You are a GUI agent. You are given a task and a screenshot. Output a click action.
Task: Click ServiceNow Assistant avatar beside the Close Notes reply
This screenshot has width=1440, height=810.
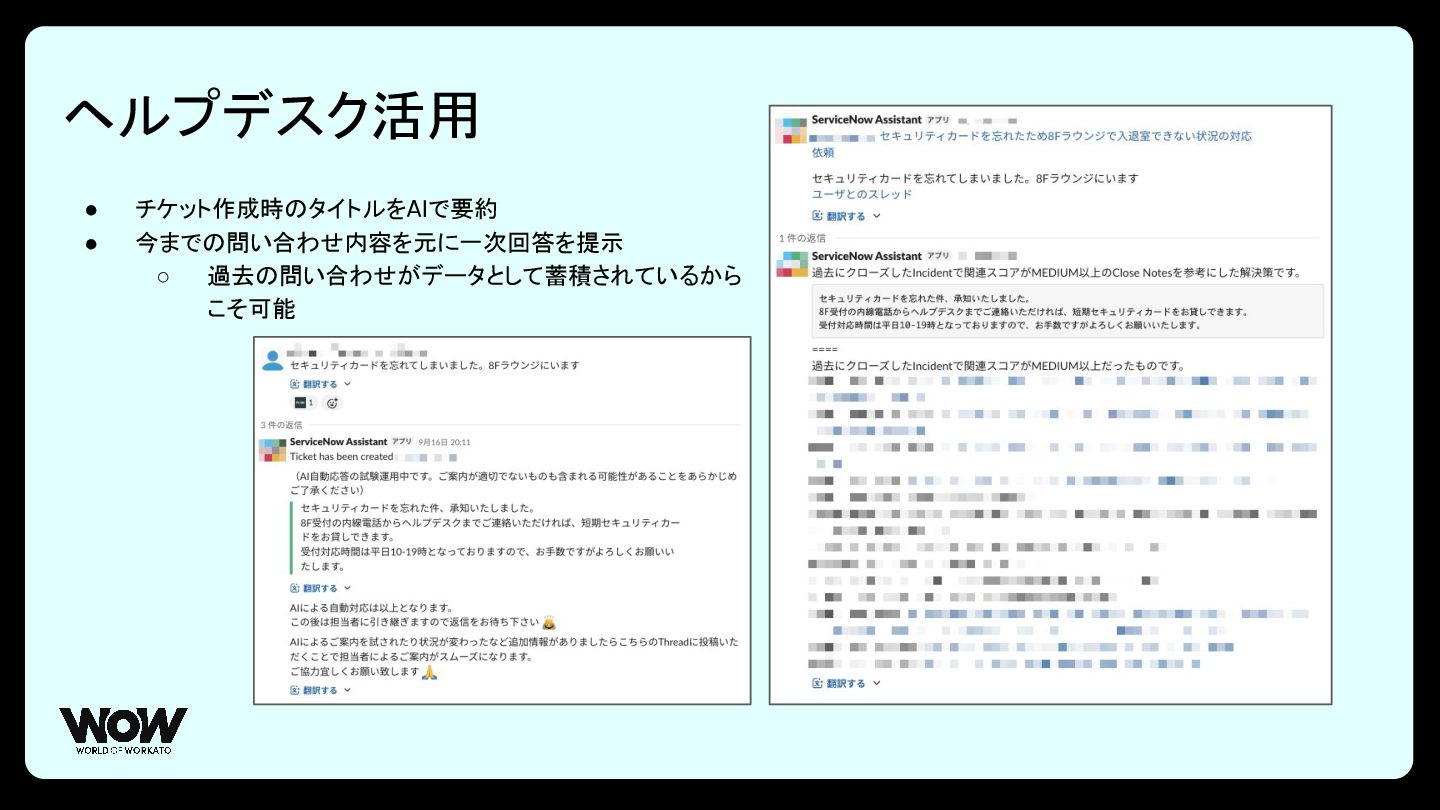tap(794, 264)
